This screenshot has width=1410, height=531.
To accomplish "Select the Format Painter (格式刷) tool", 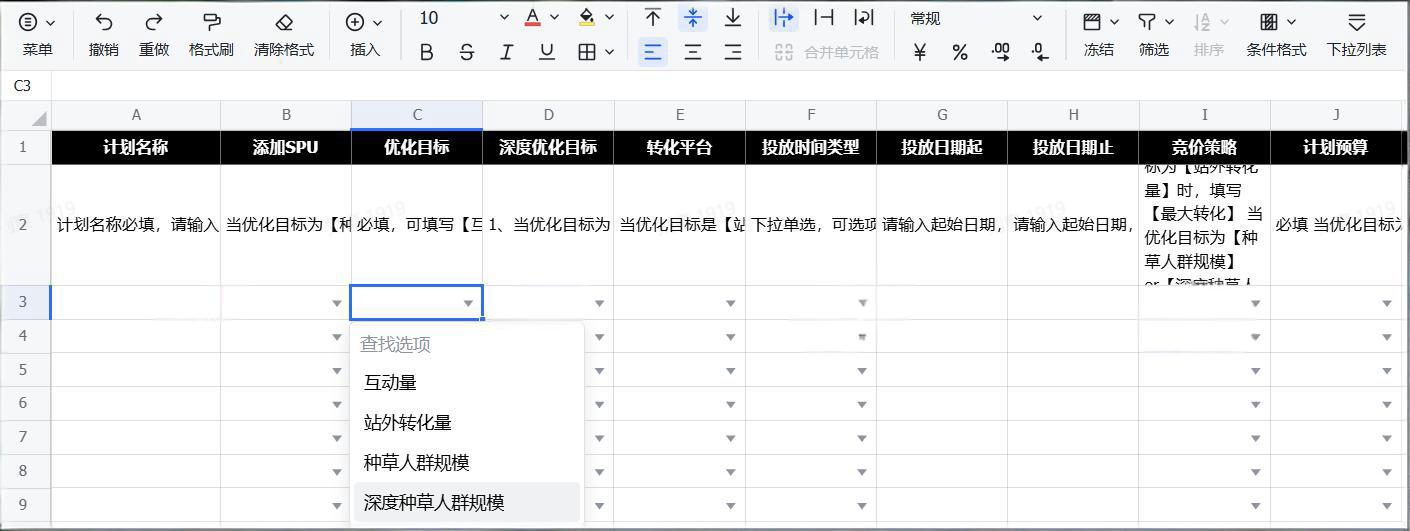I will pyautogui.click(x=211, y=22).
